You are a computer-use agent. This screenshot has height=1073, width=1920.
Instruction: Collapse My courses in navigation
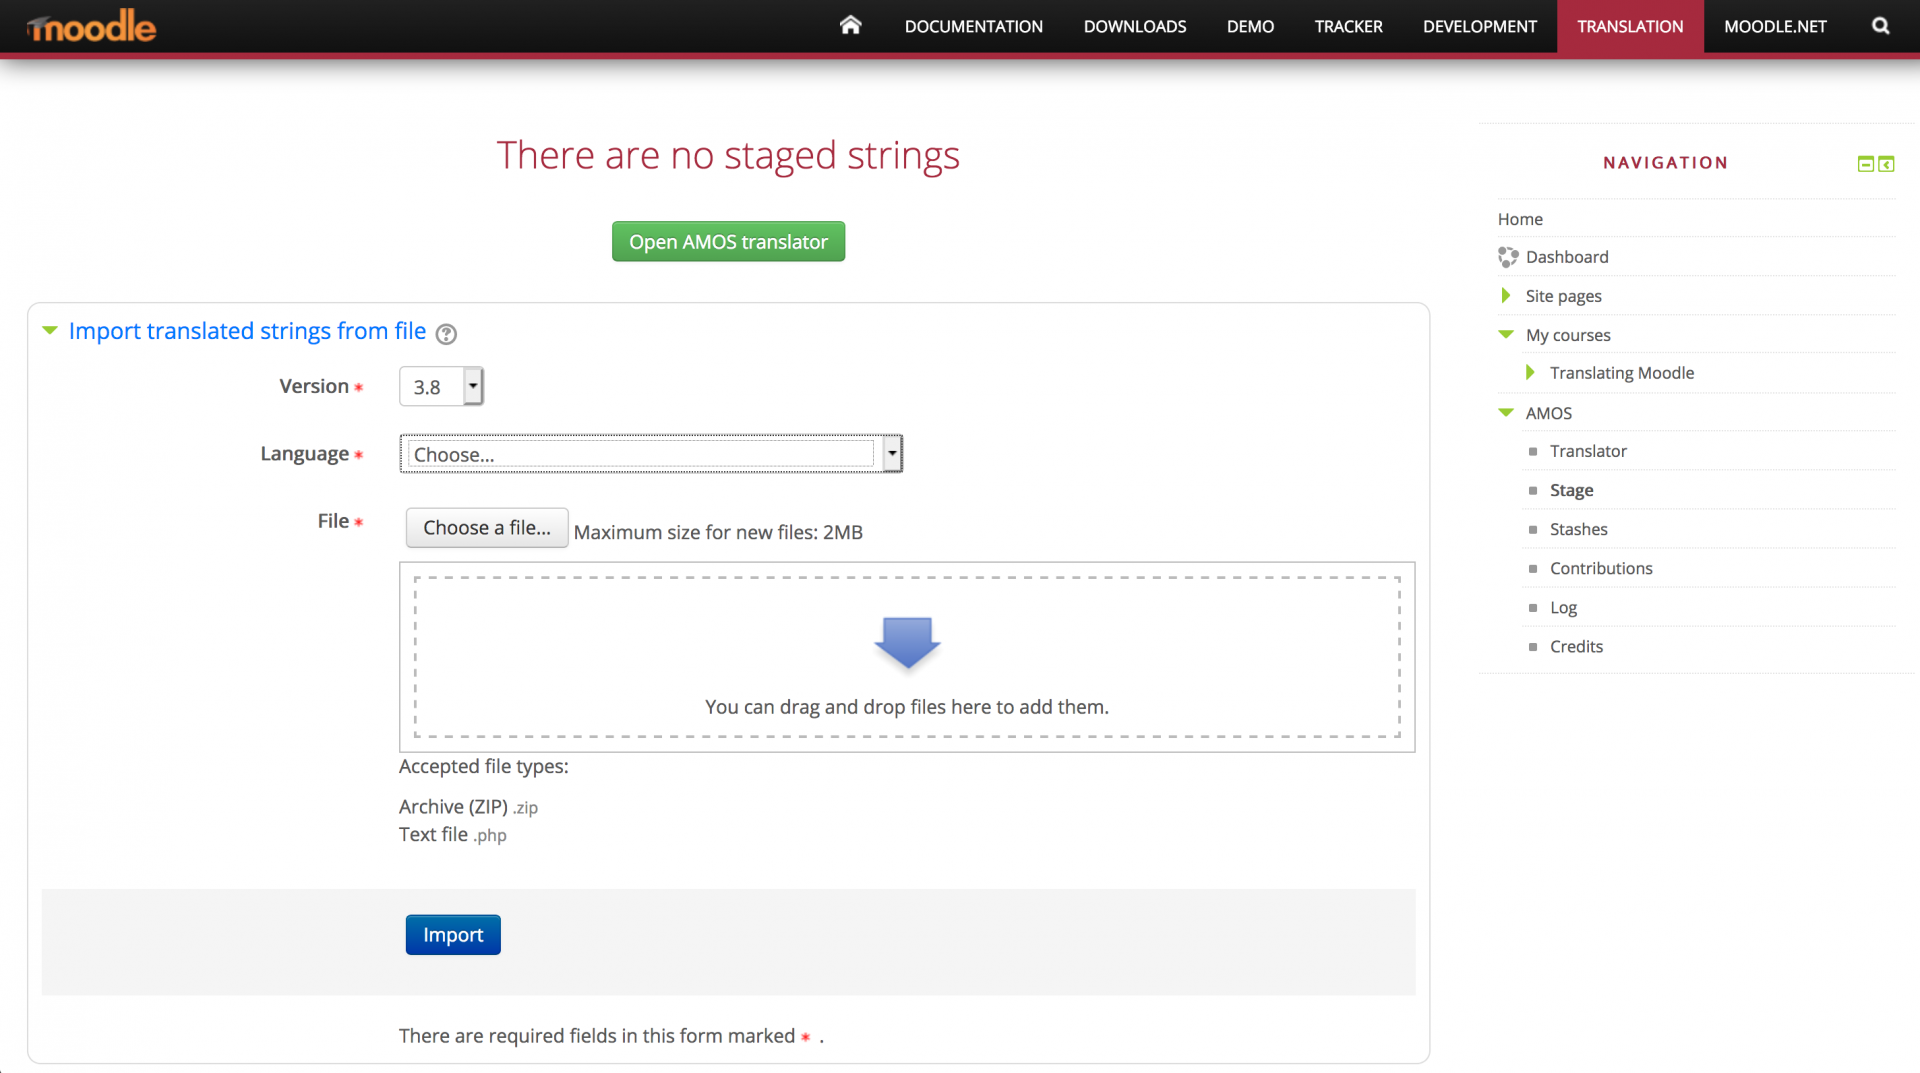pyautogui.click(x=1506, y=335)
